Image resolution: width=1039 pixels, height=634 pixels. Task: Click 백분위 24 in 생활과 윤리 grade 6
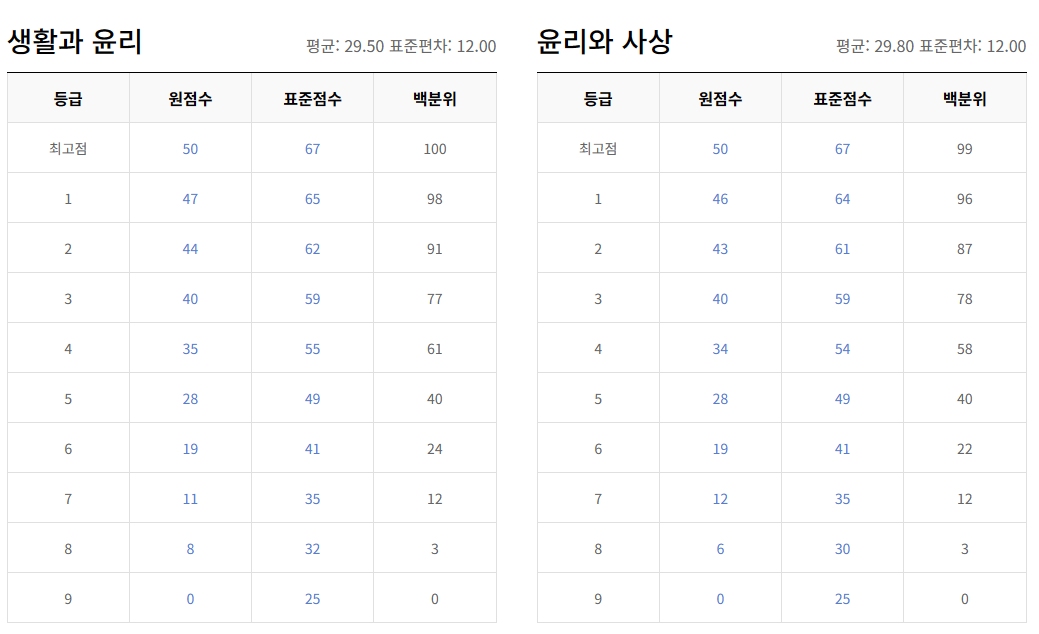435,449
